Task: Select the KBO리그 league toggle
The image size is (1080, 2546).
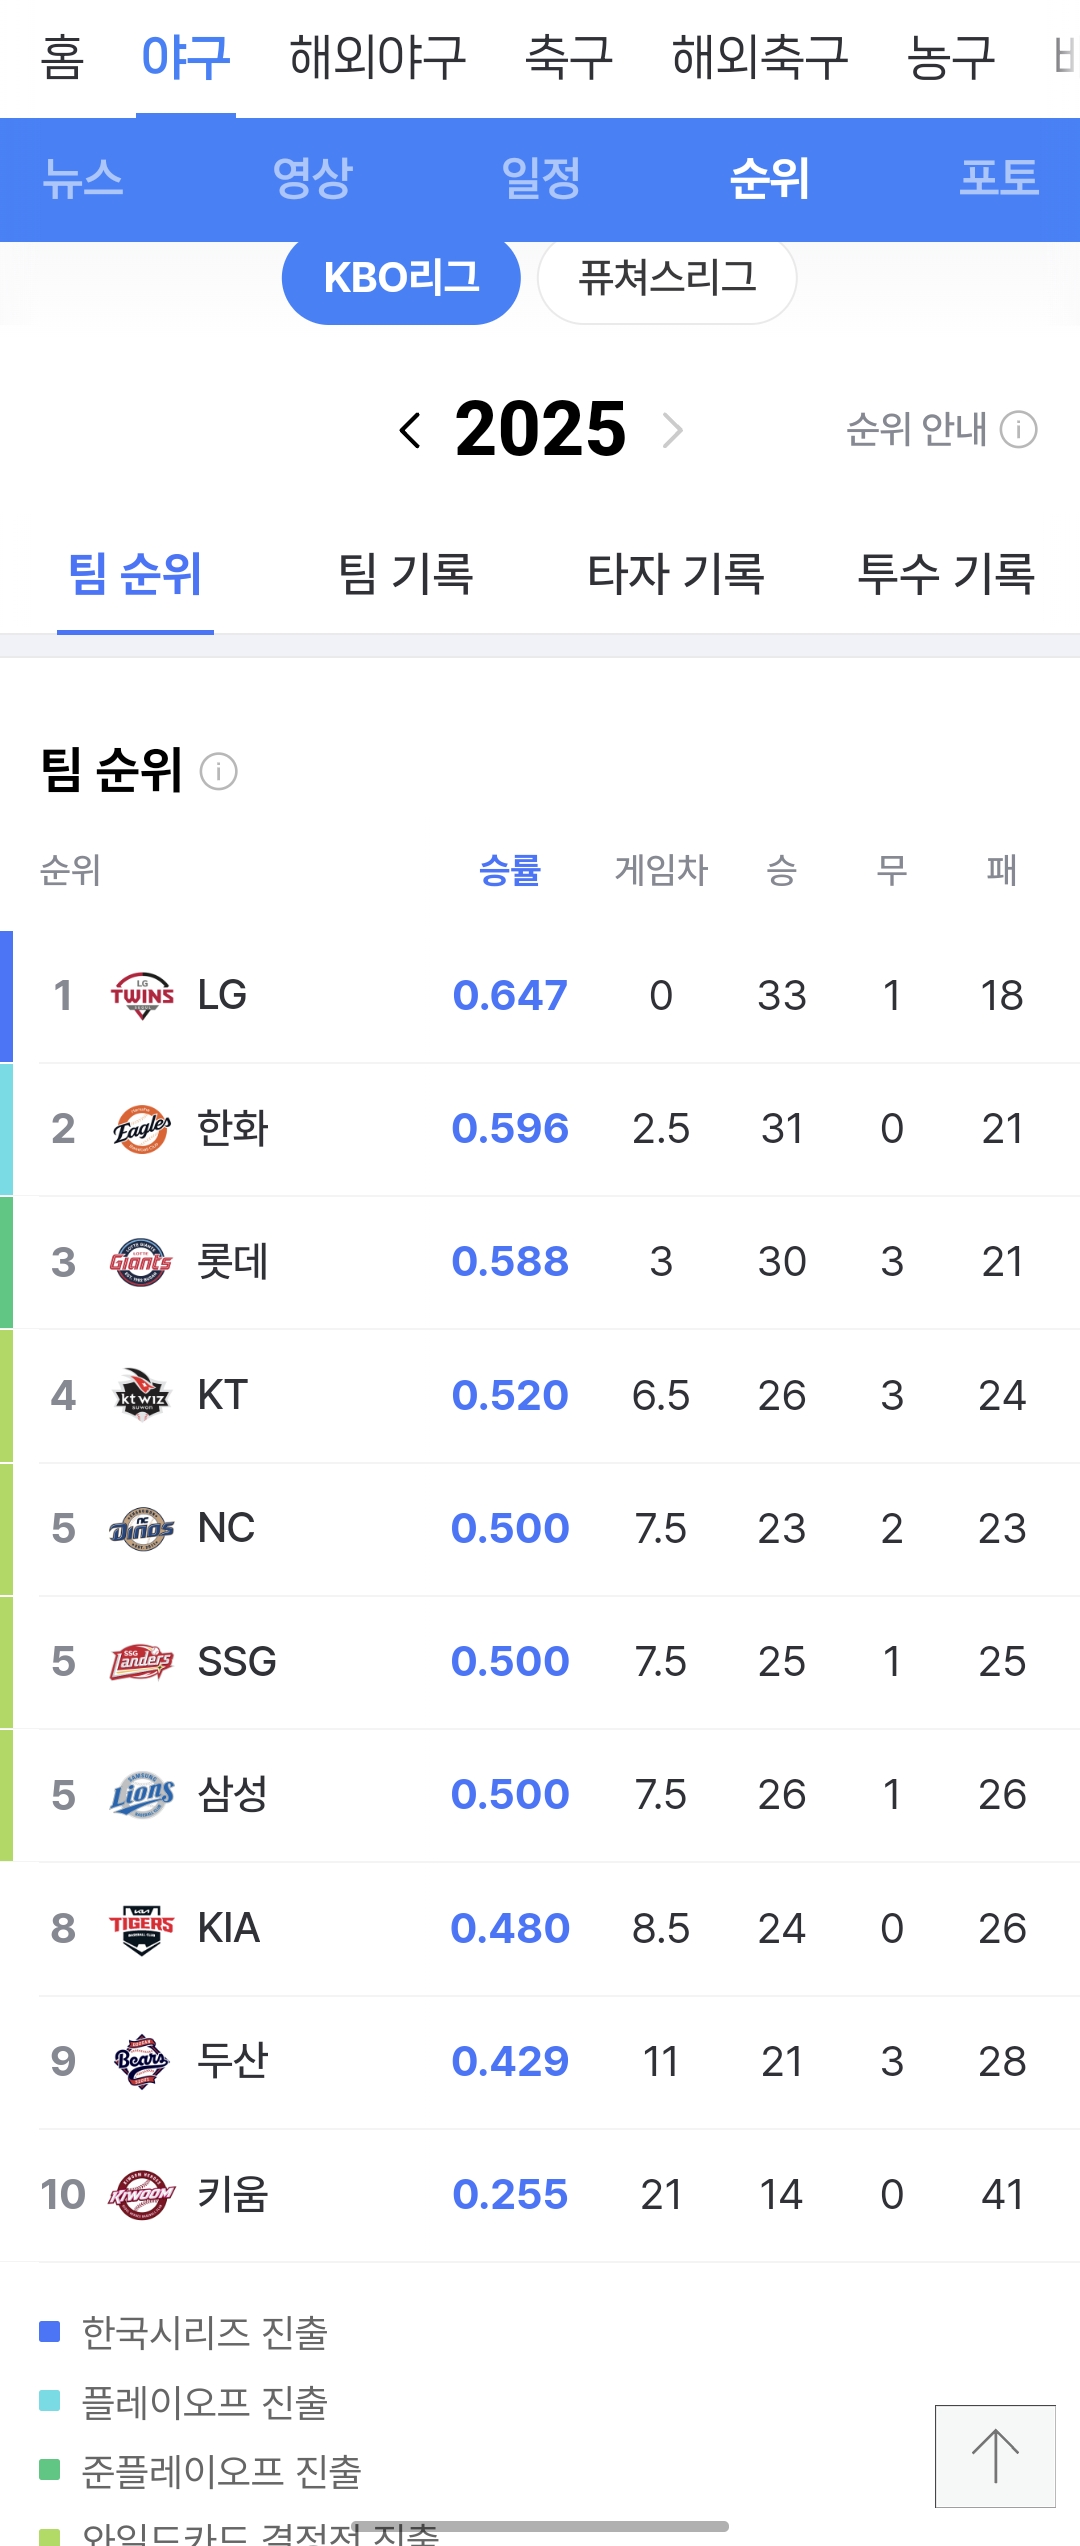Action: (401, 277)
